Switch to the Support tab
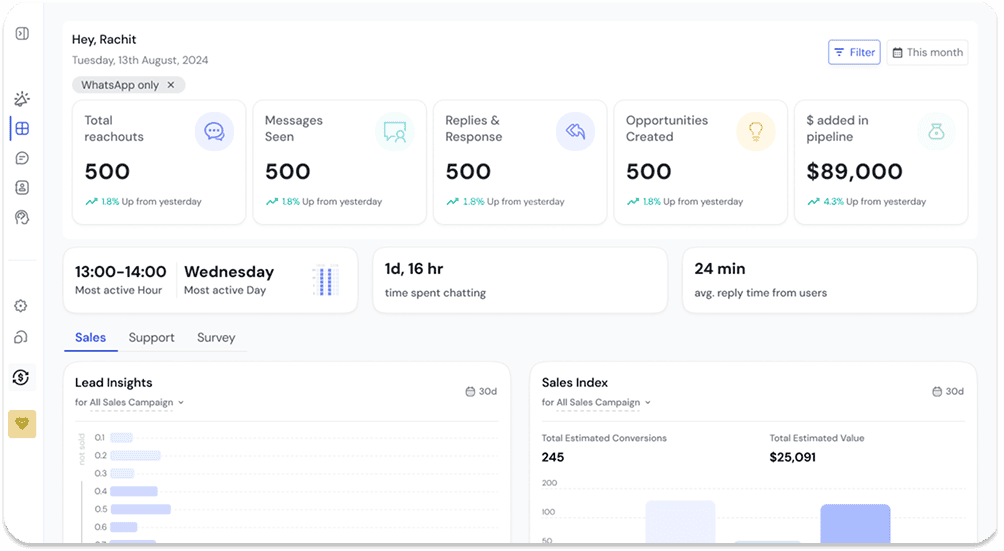The width and height of the screenshot is (1004, 551). click(151, 338)
